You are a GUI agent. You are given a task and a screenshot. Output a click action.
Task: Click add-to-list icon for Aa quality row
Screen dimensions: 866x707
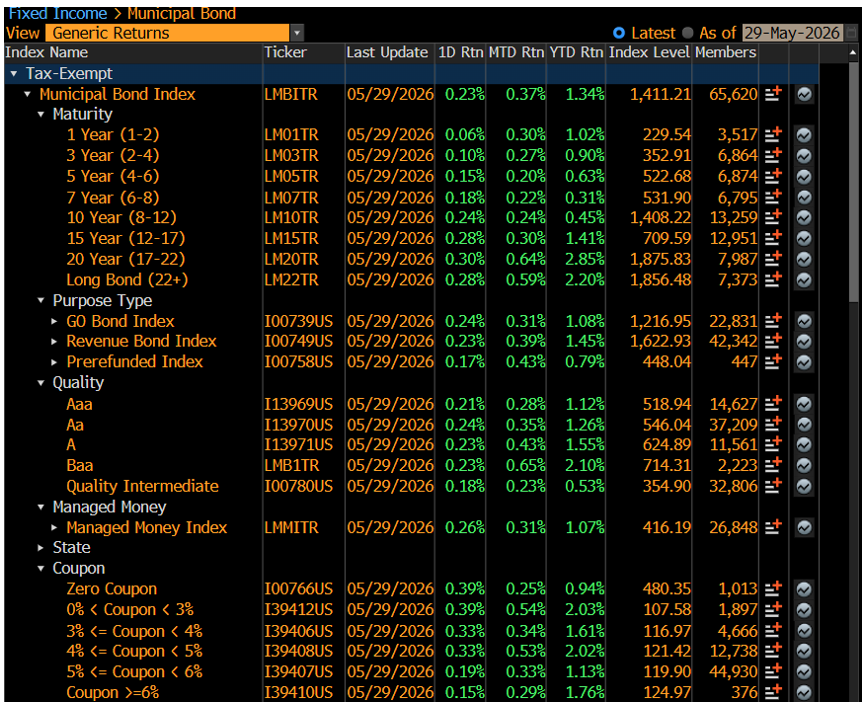coord(773,424)
